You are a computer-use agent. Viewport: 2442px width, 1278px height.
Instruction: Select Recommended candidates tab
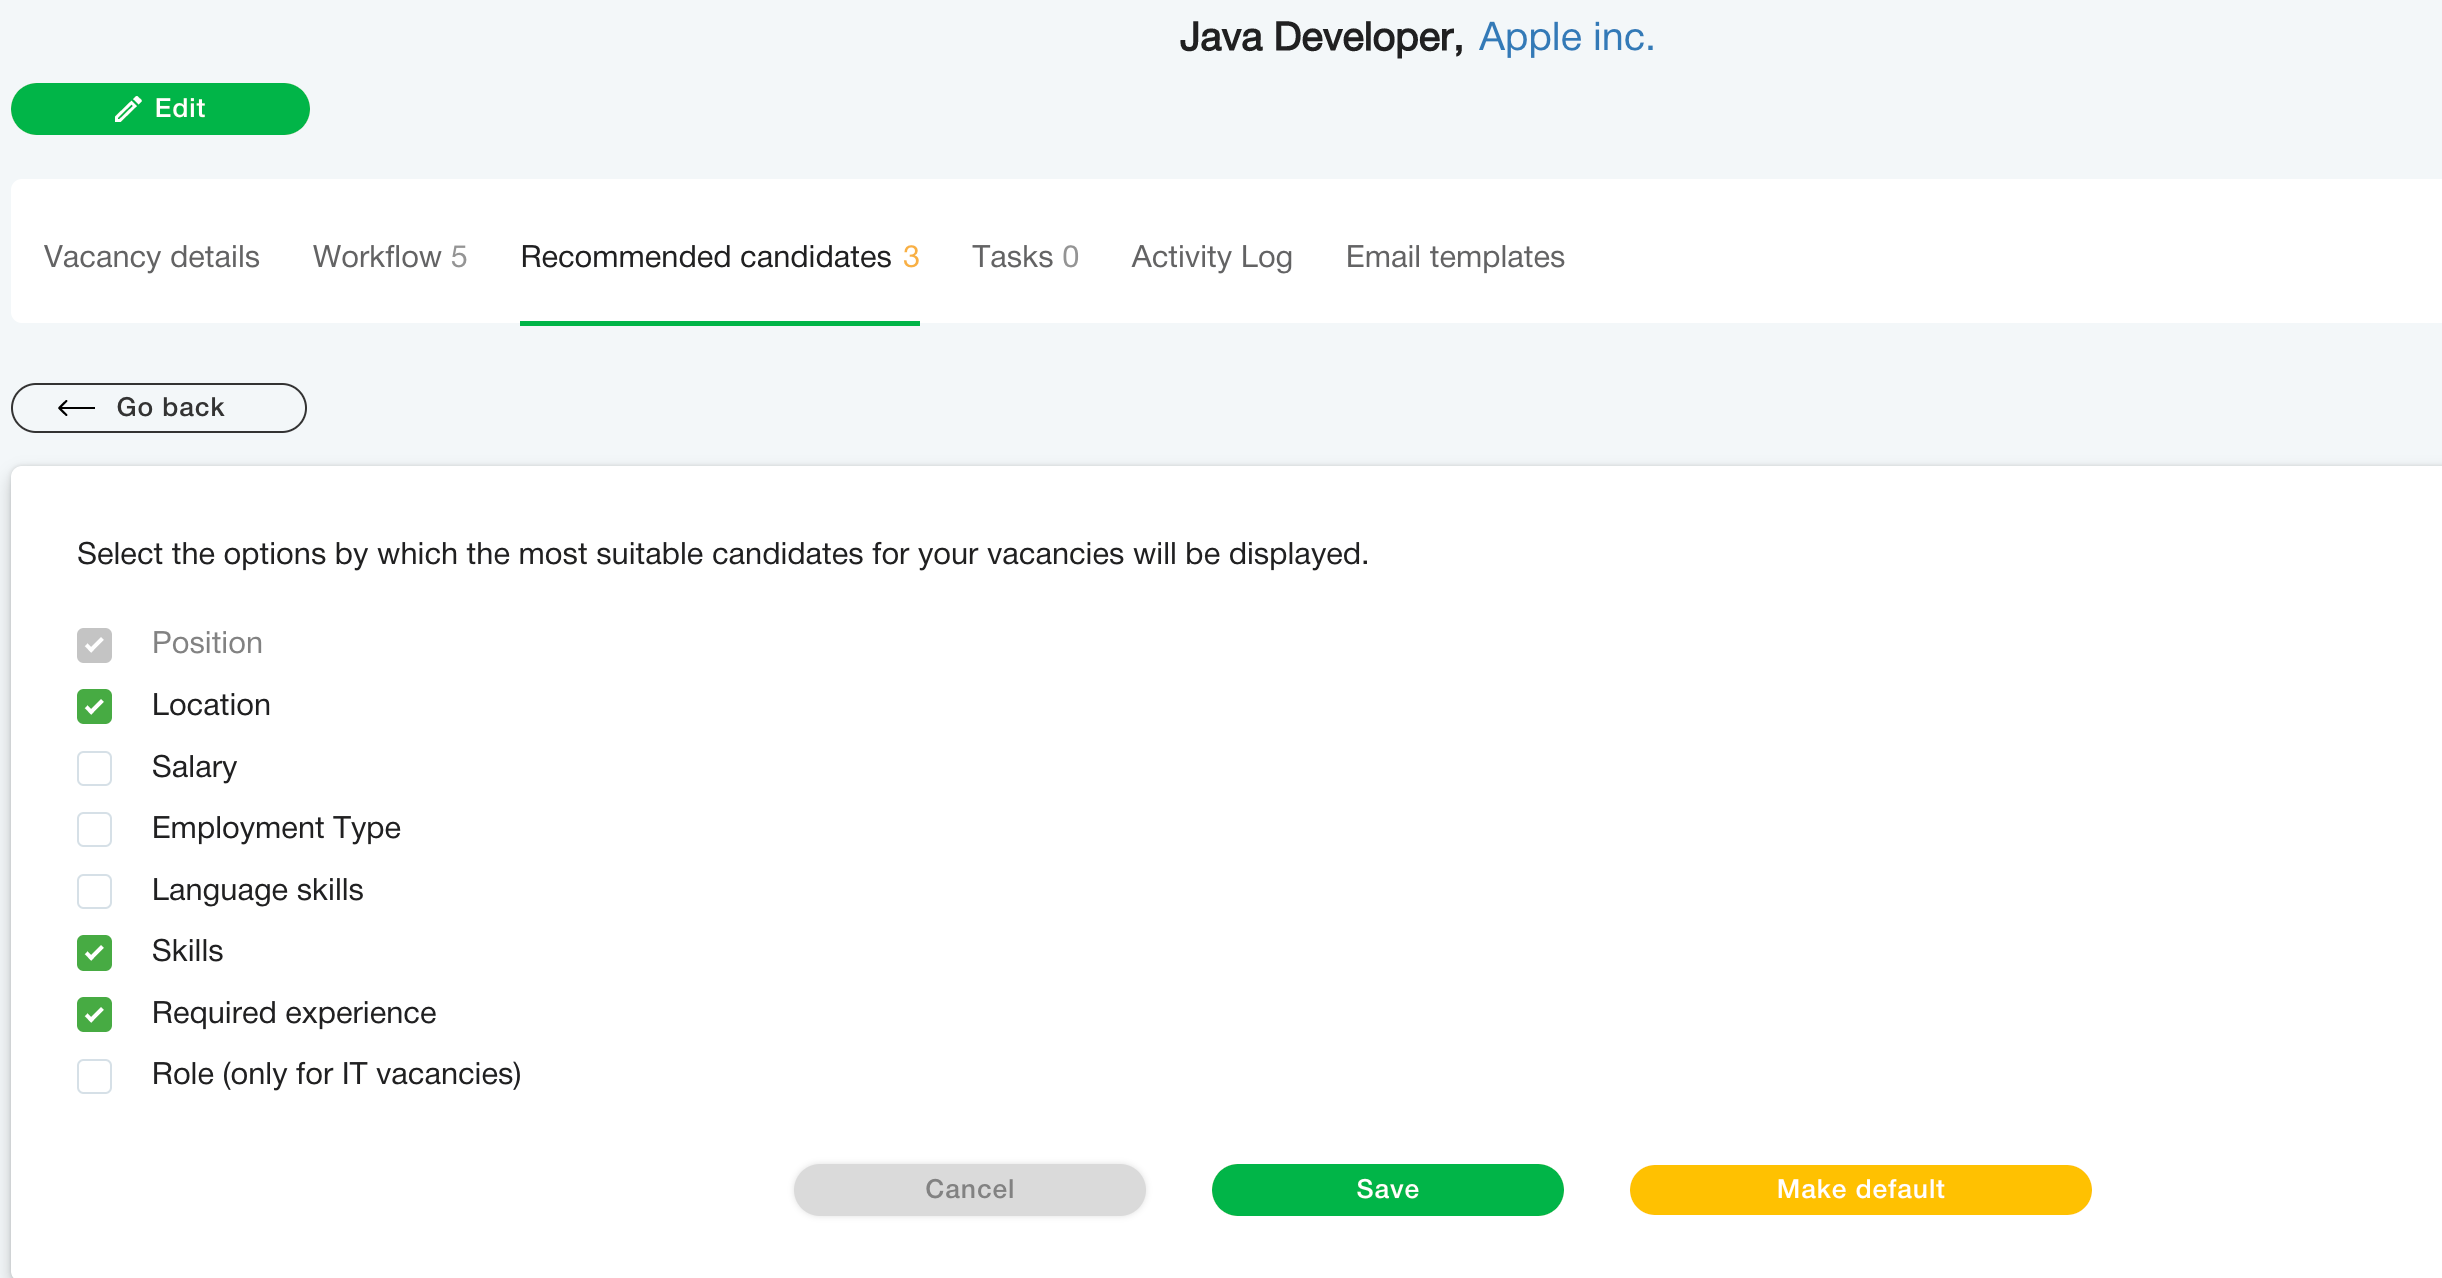[719, 257]
